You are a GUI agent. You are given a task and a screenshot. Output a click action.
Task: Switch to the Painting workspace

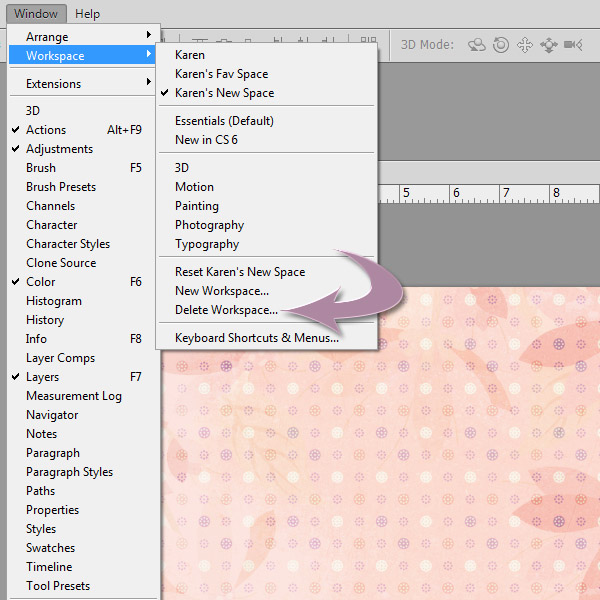click(266, 206)
